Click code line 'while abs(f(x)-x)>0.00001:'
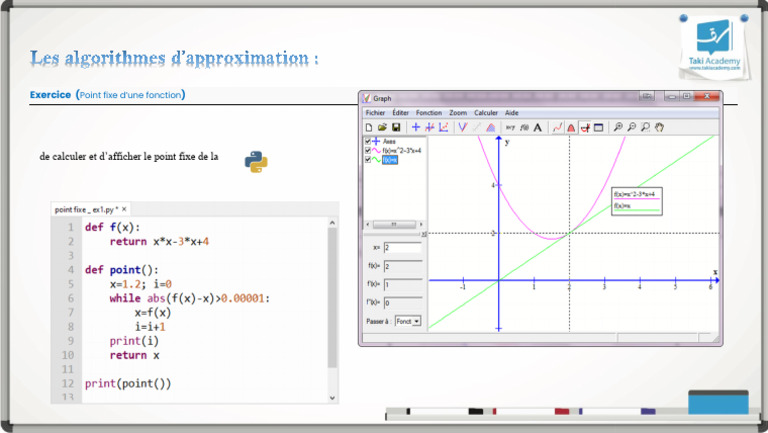The image size is (768, 433). pos(190,298)
